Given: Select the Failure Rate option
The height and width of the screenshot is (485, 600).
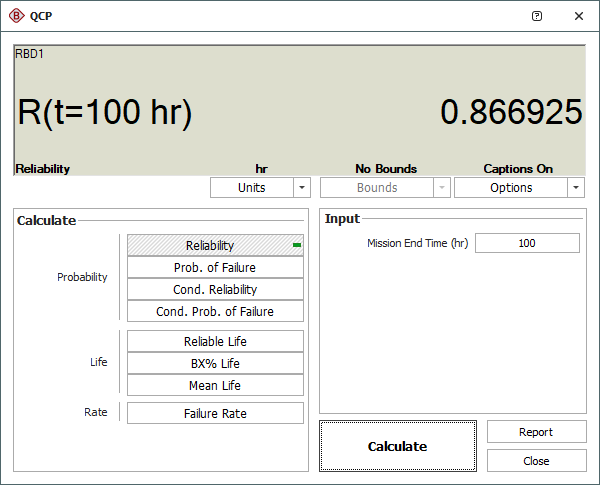Looking at the screenshot, I should [215, 413].
